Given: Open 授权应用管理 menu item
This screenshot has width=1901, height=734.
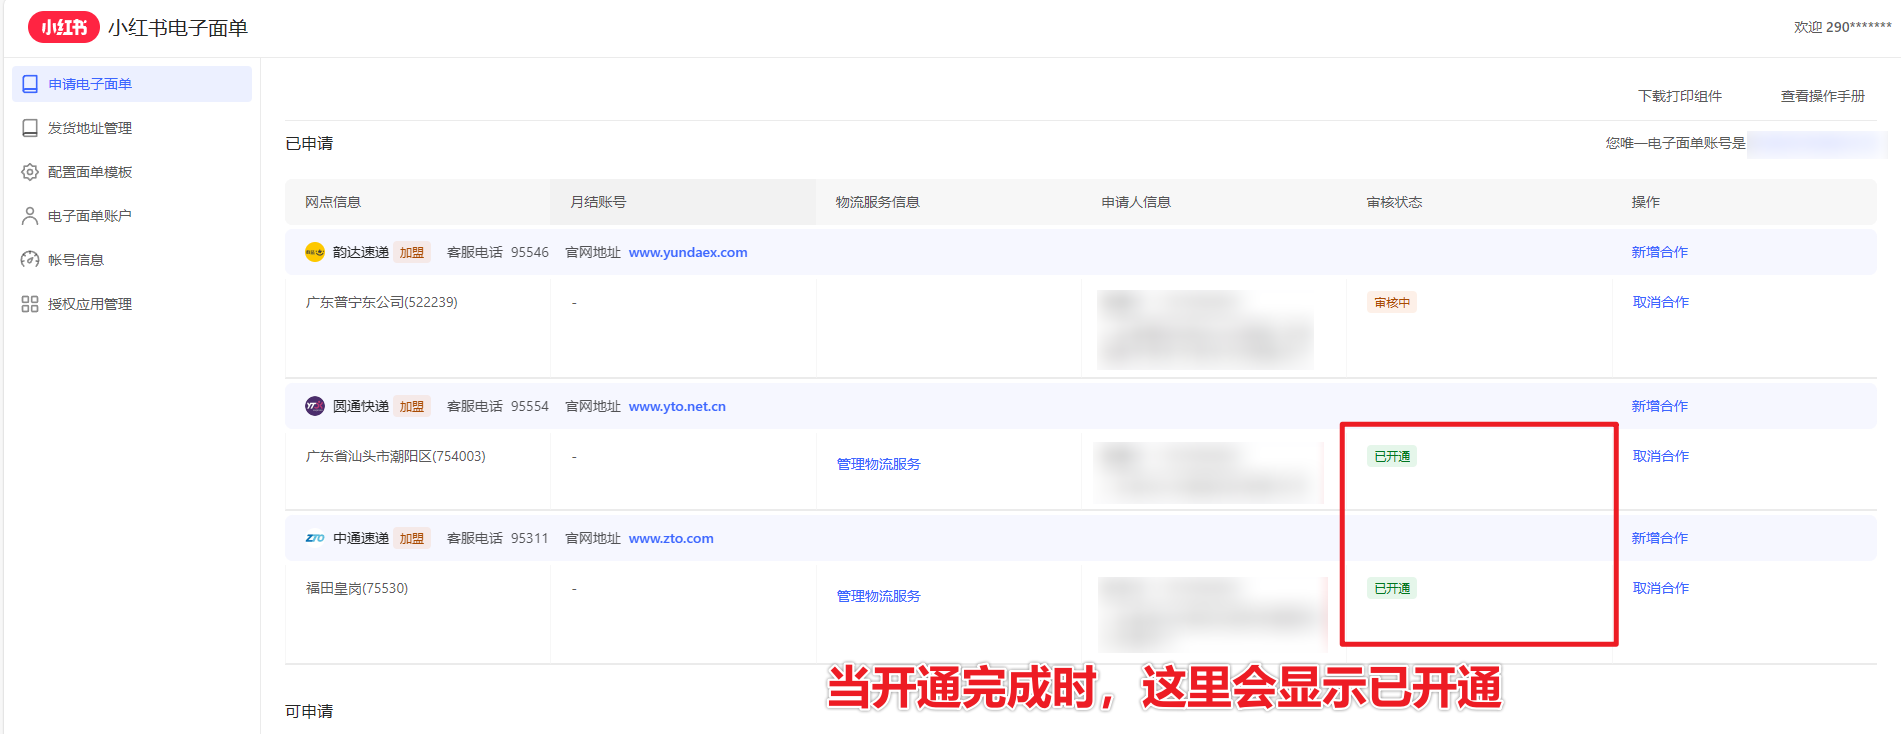Looking at the screenshot, I should [x=90, y=304].
